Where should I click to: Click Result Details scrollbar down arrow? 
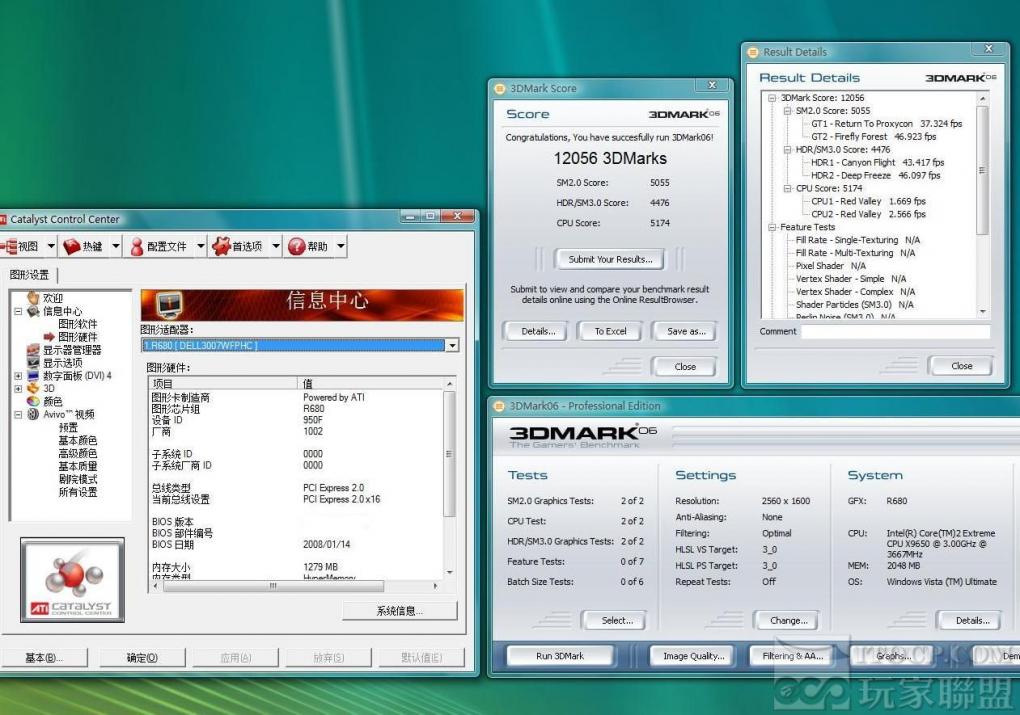pyautogui.click(x=982, y=312)
